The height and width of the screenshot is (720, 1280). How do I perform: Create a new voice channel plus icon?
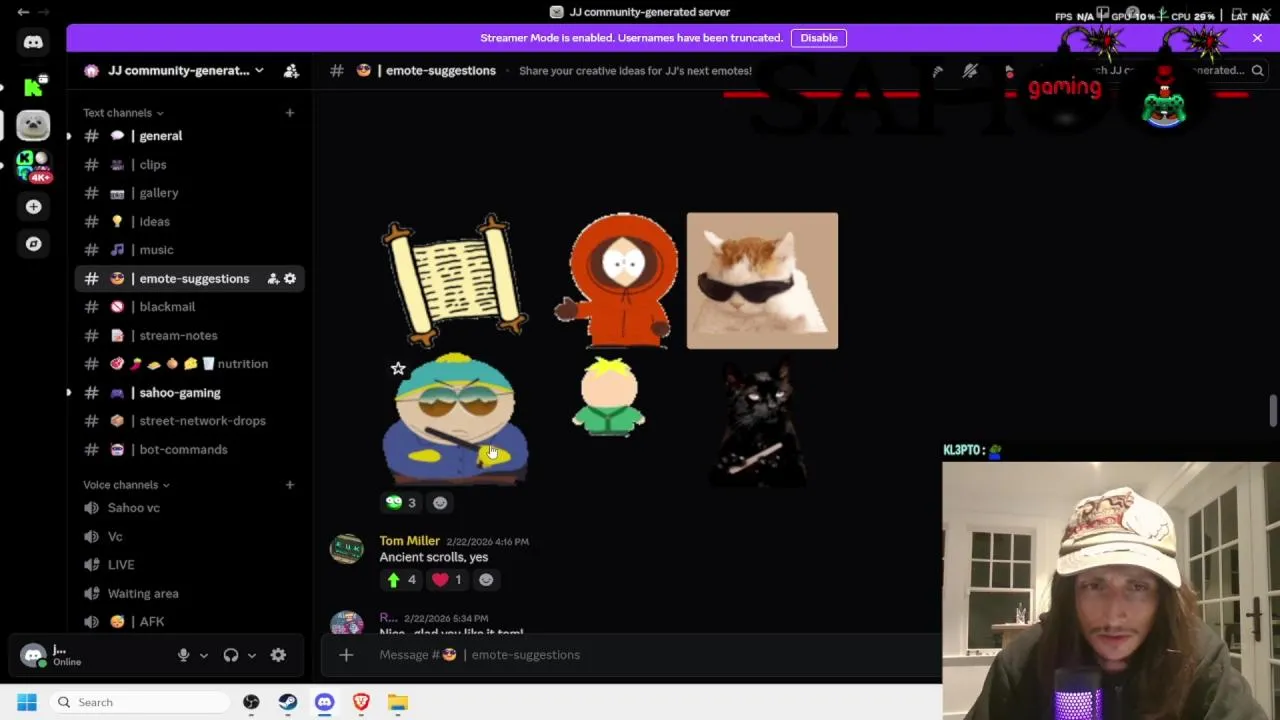[x=290, y=485]
